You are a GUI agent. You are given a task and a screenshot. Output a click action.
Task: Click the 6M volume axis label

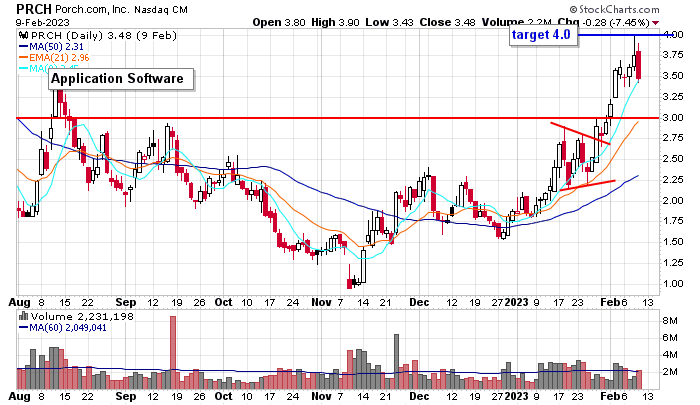click(x=670, y=338)
